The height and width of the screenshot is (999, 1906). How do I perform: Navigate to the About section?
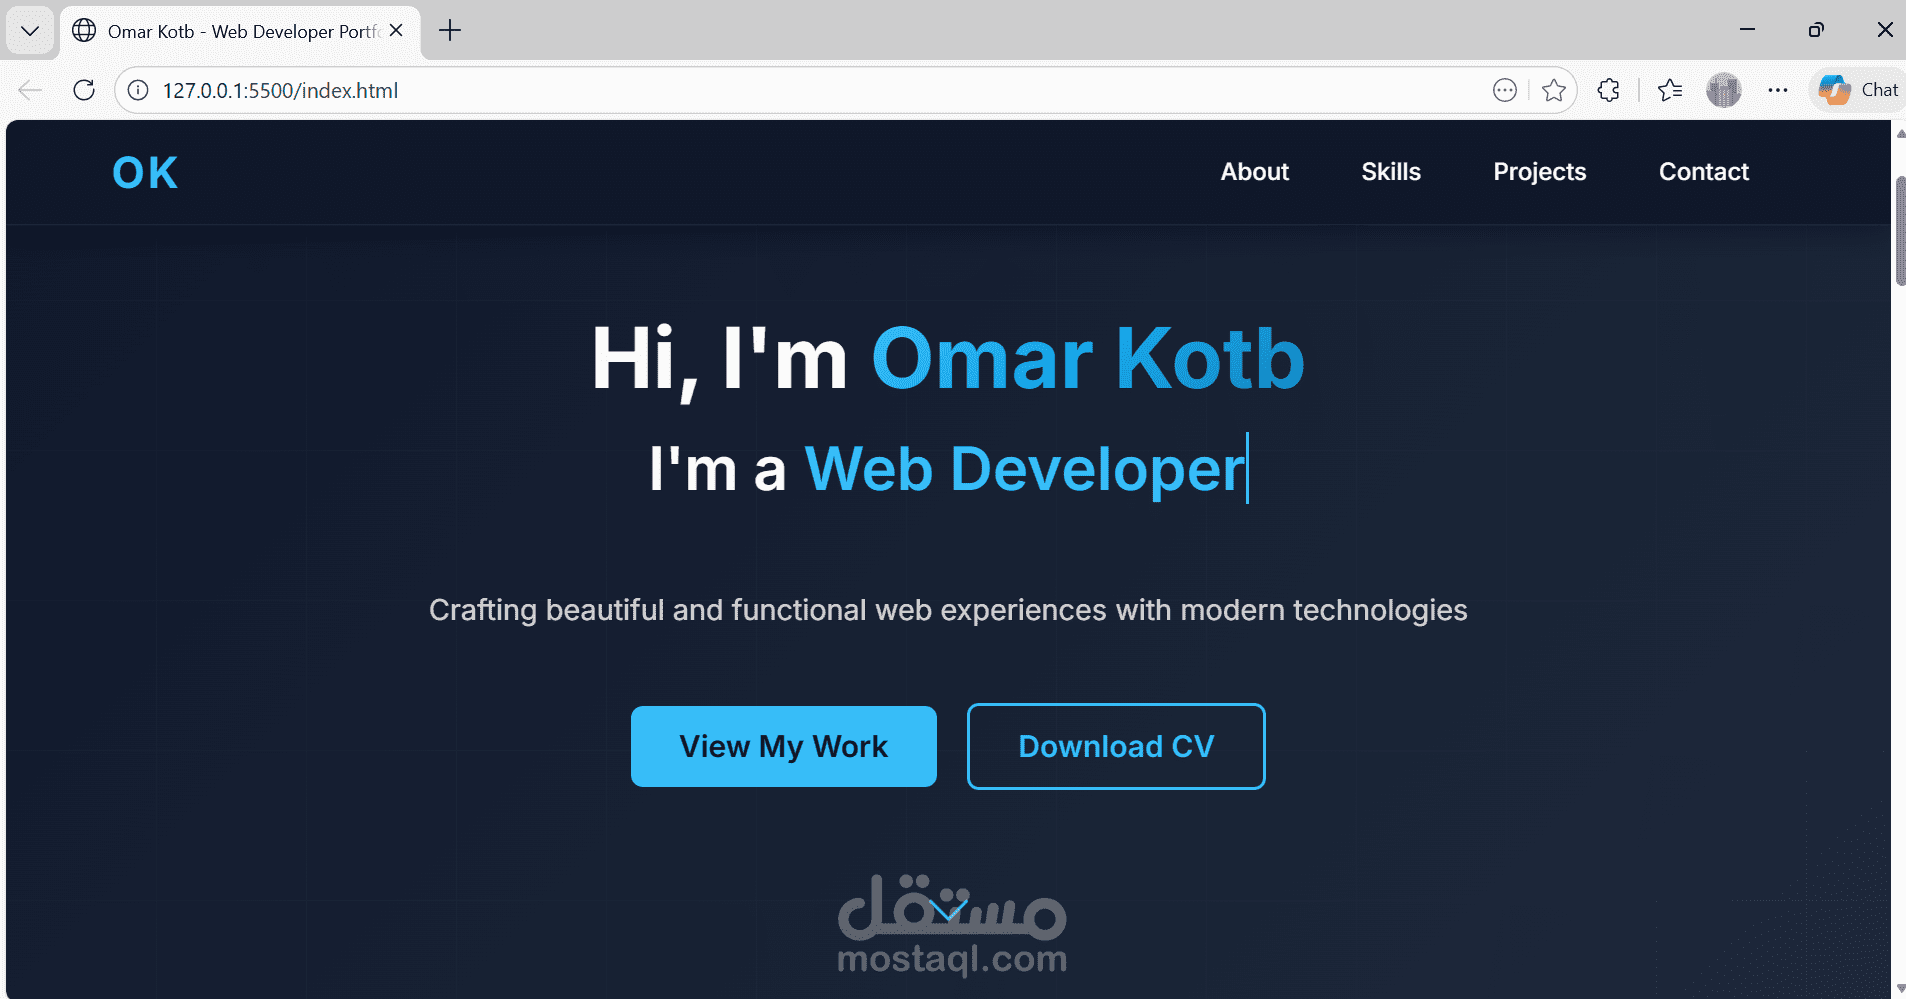(1254, 172)
